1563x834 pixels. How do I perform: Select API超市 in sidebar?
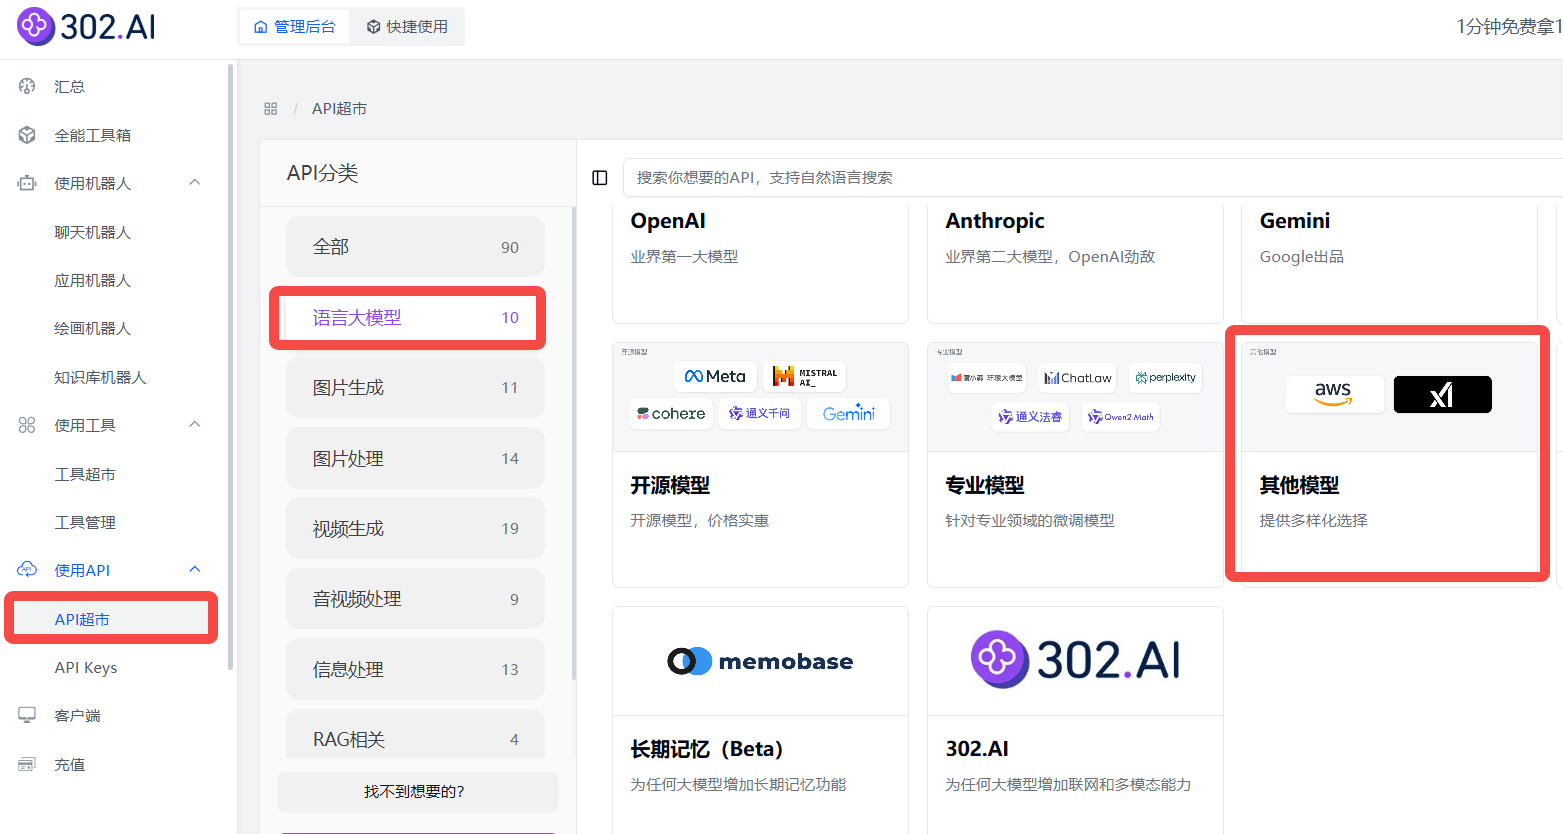[x=111, y=619]
